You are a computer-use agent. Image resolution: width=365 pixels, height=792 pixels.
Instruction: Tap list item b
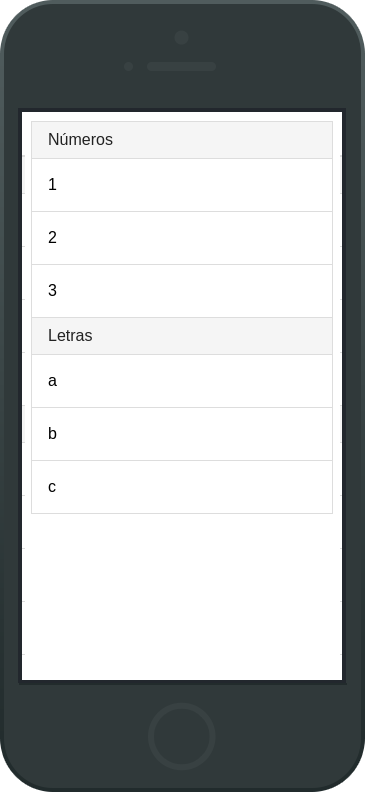(182, 434)
